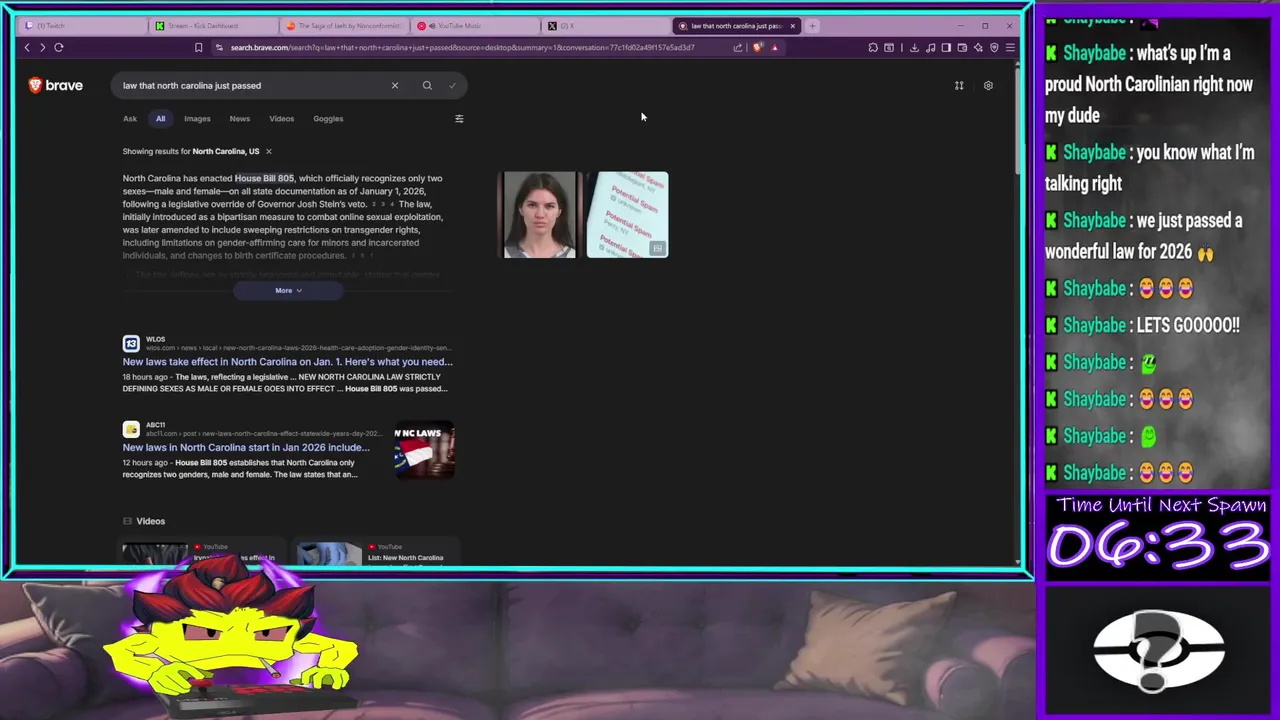Close the current North Carolina search tab
Image resolution: width=1280 pixels, height=720 pixels.
793,26
